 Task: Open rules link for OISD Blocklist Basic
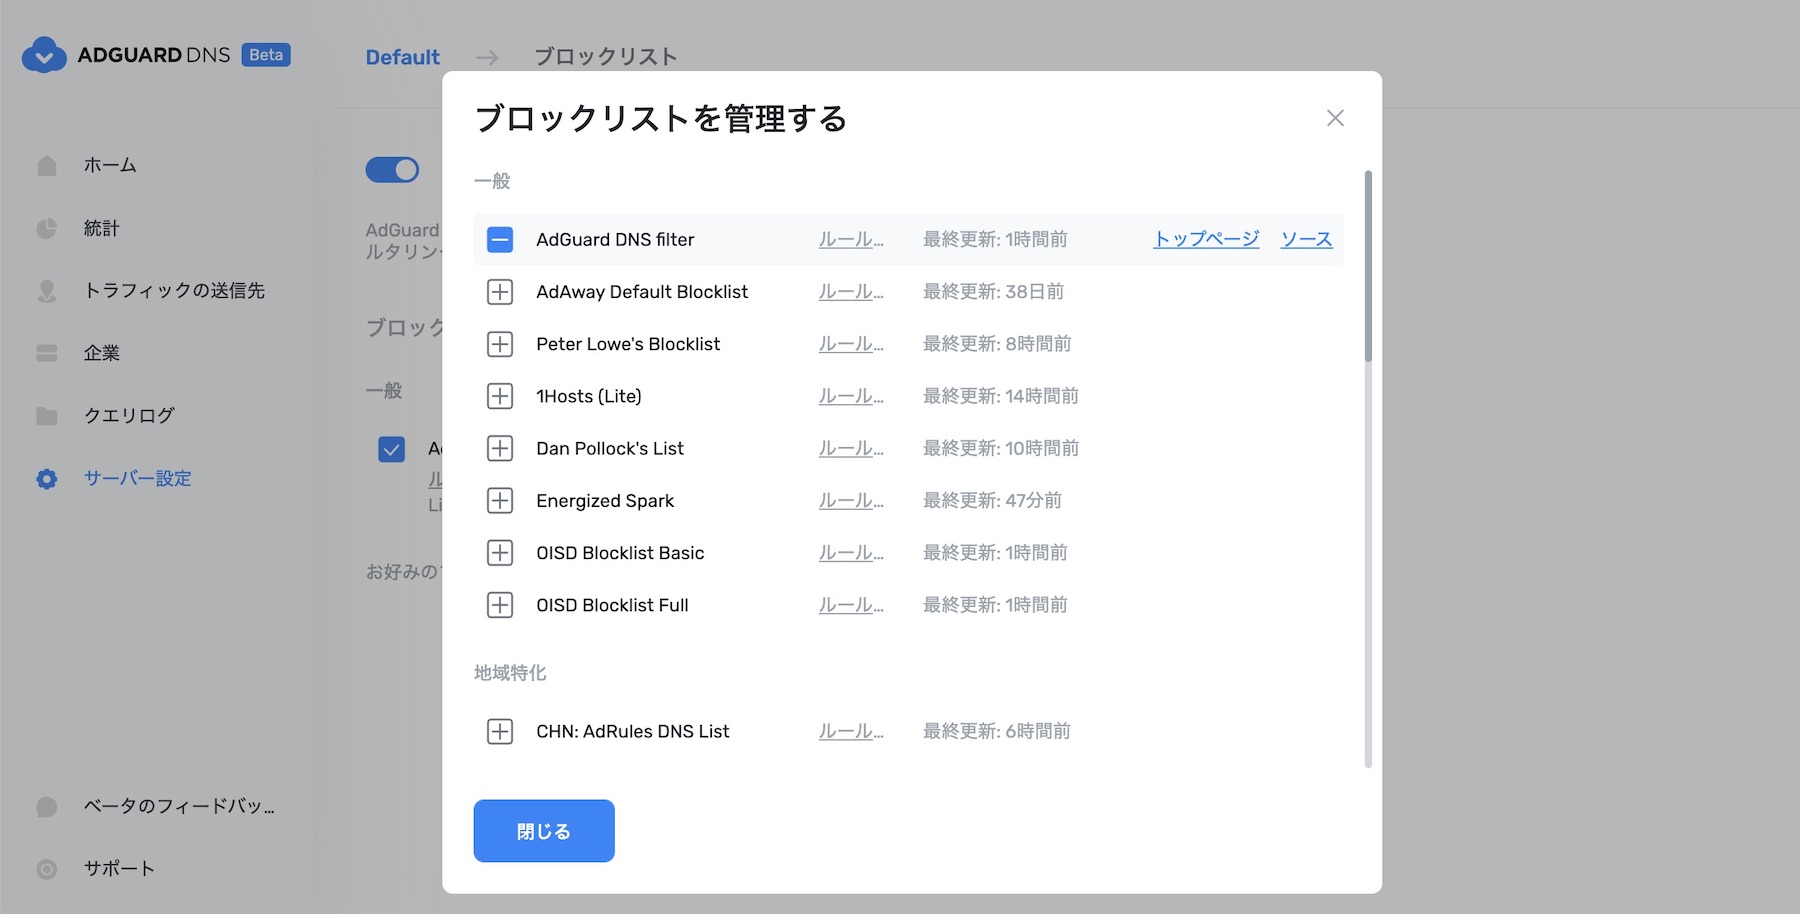point(851,552)
